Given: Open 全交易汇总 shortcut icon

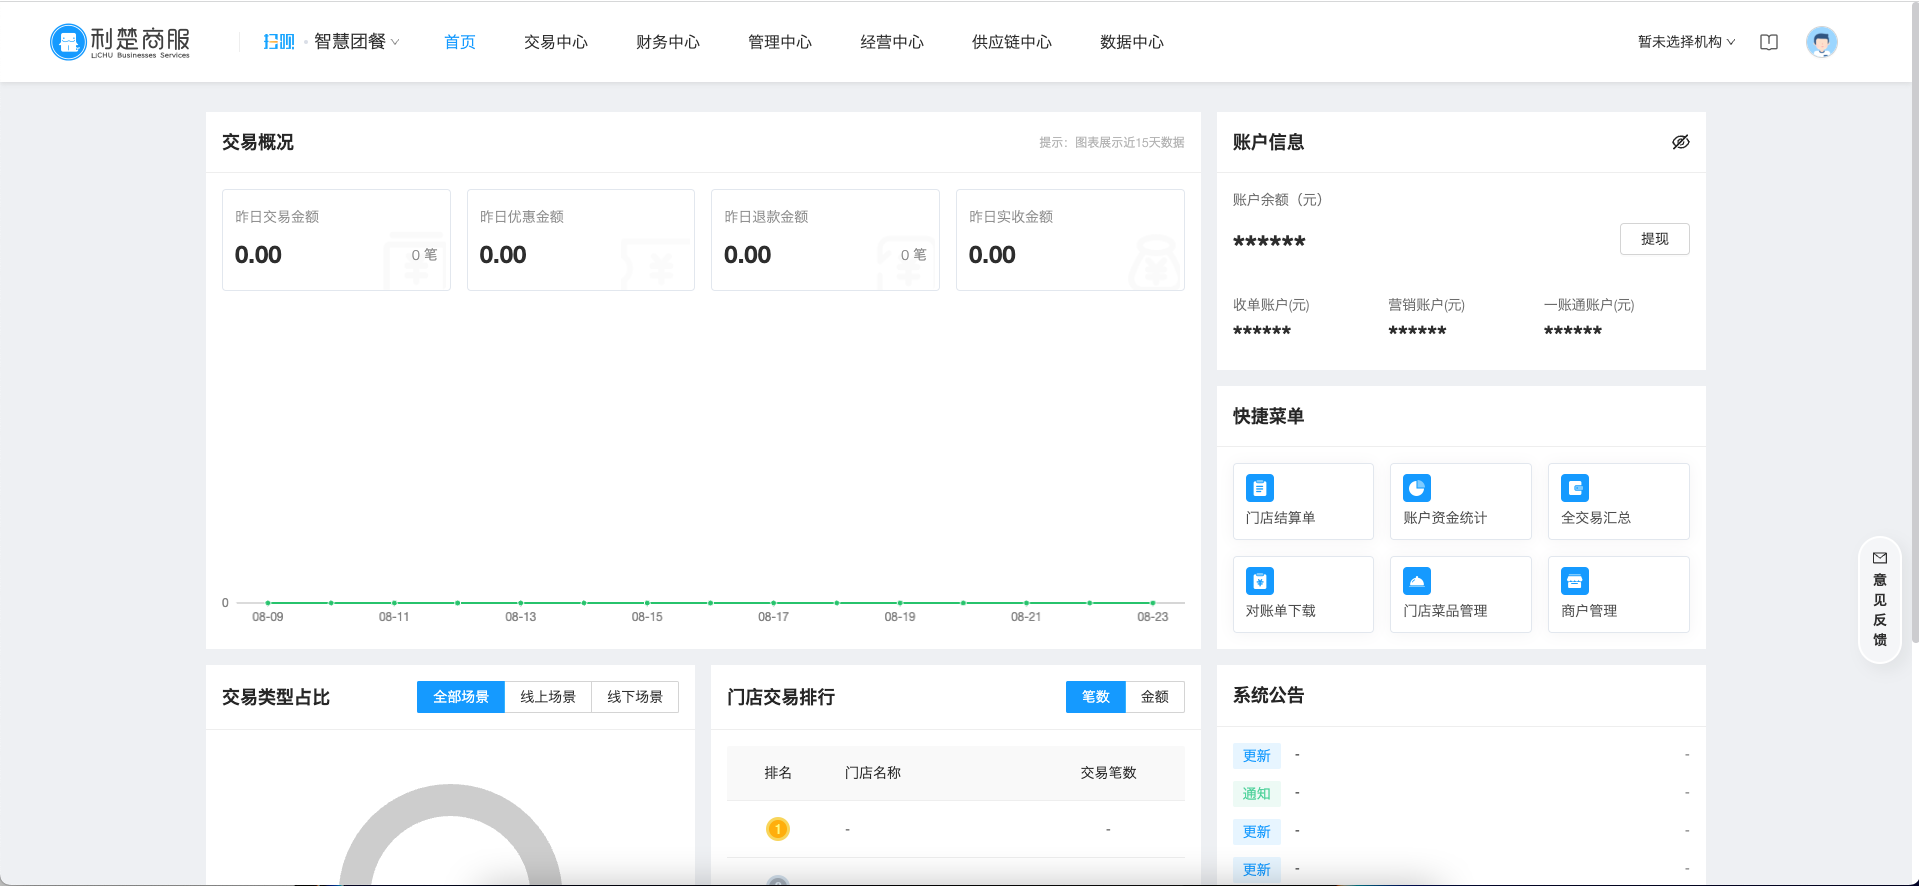Looking at the screenshot, I should (1575, 488).
